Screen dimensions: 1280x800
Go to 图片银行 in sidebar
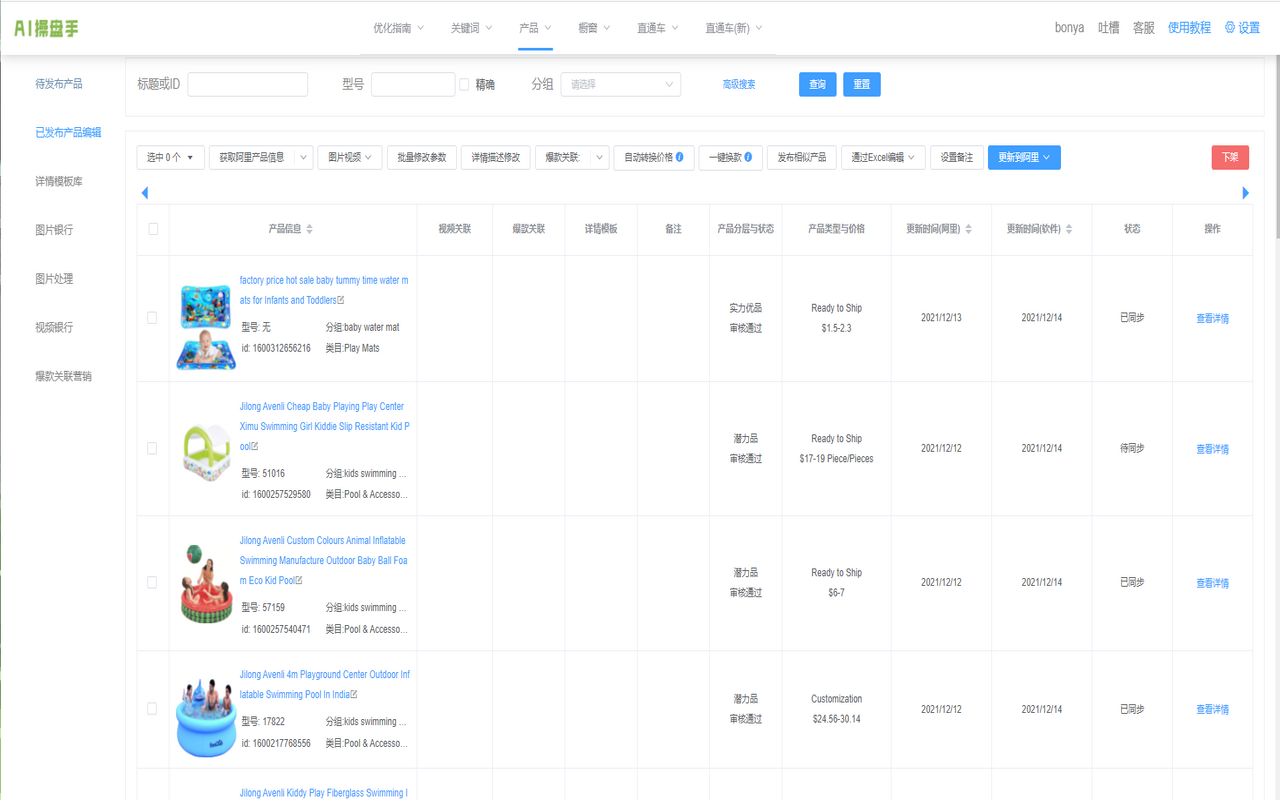click(54, 230)
